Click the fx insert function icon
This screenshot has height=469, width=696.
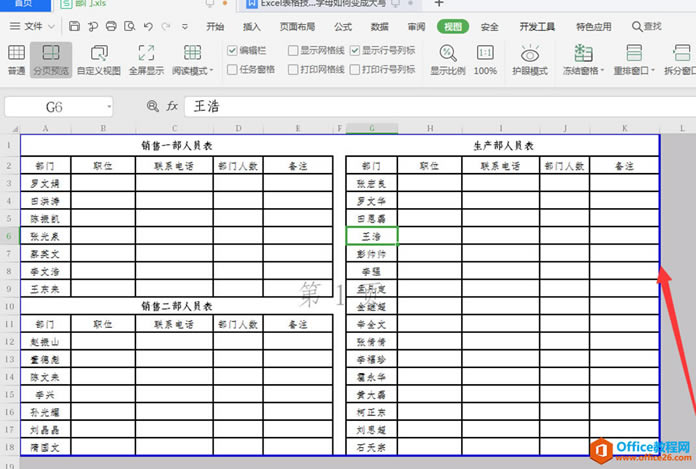click(172, 106)
